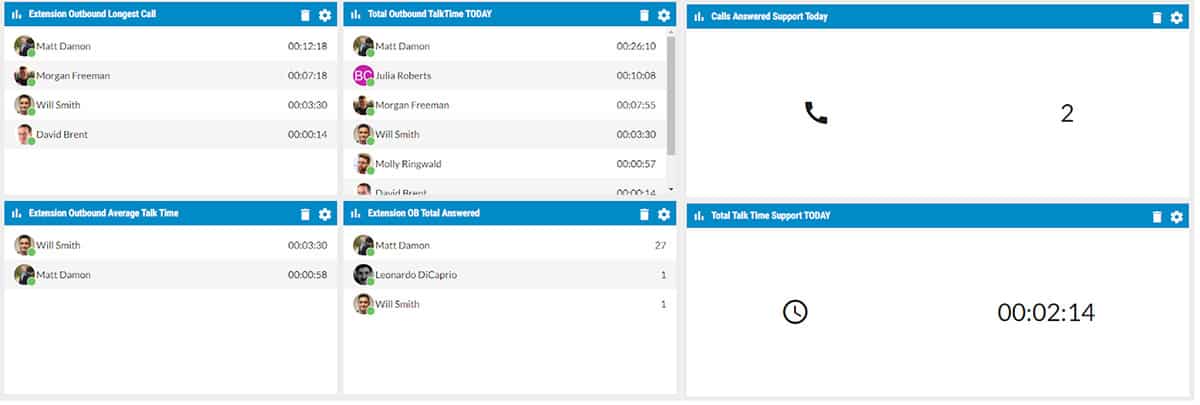Select Morgan Freeman in Outbound Longest Call
Image resolution: width=1200 pixels, height=405 pixels.
(x=72, y=76)
